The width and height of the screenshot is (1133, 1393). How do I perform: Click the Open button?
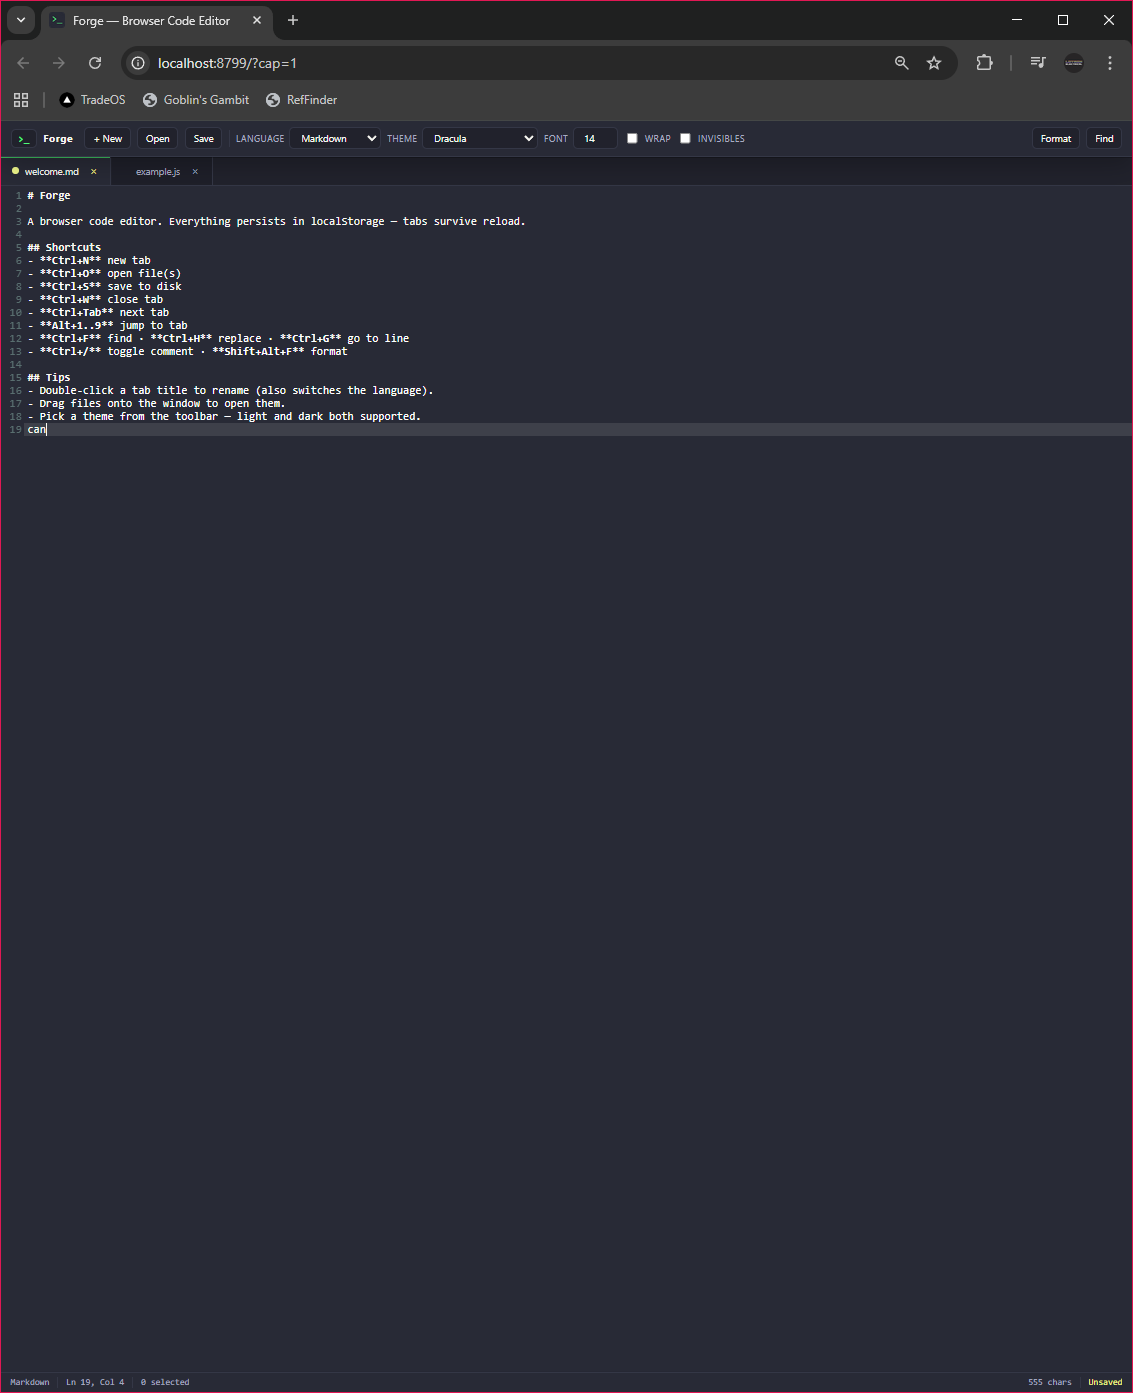(x=157, y=138)
